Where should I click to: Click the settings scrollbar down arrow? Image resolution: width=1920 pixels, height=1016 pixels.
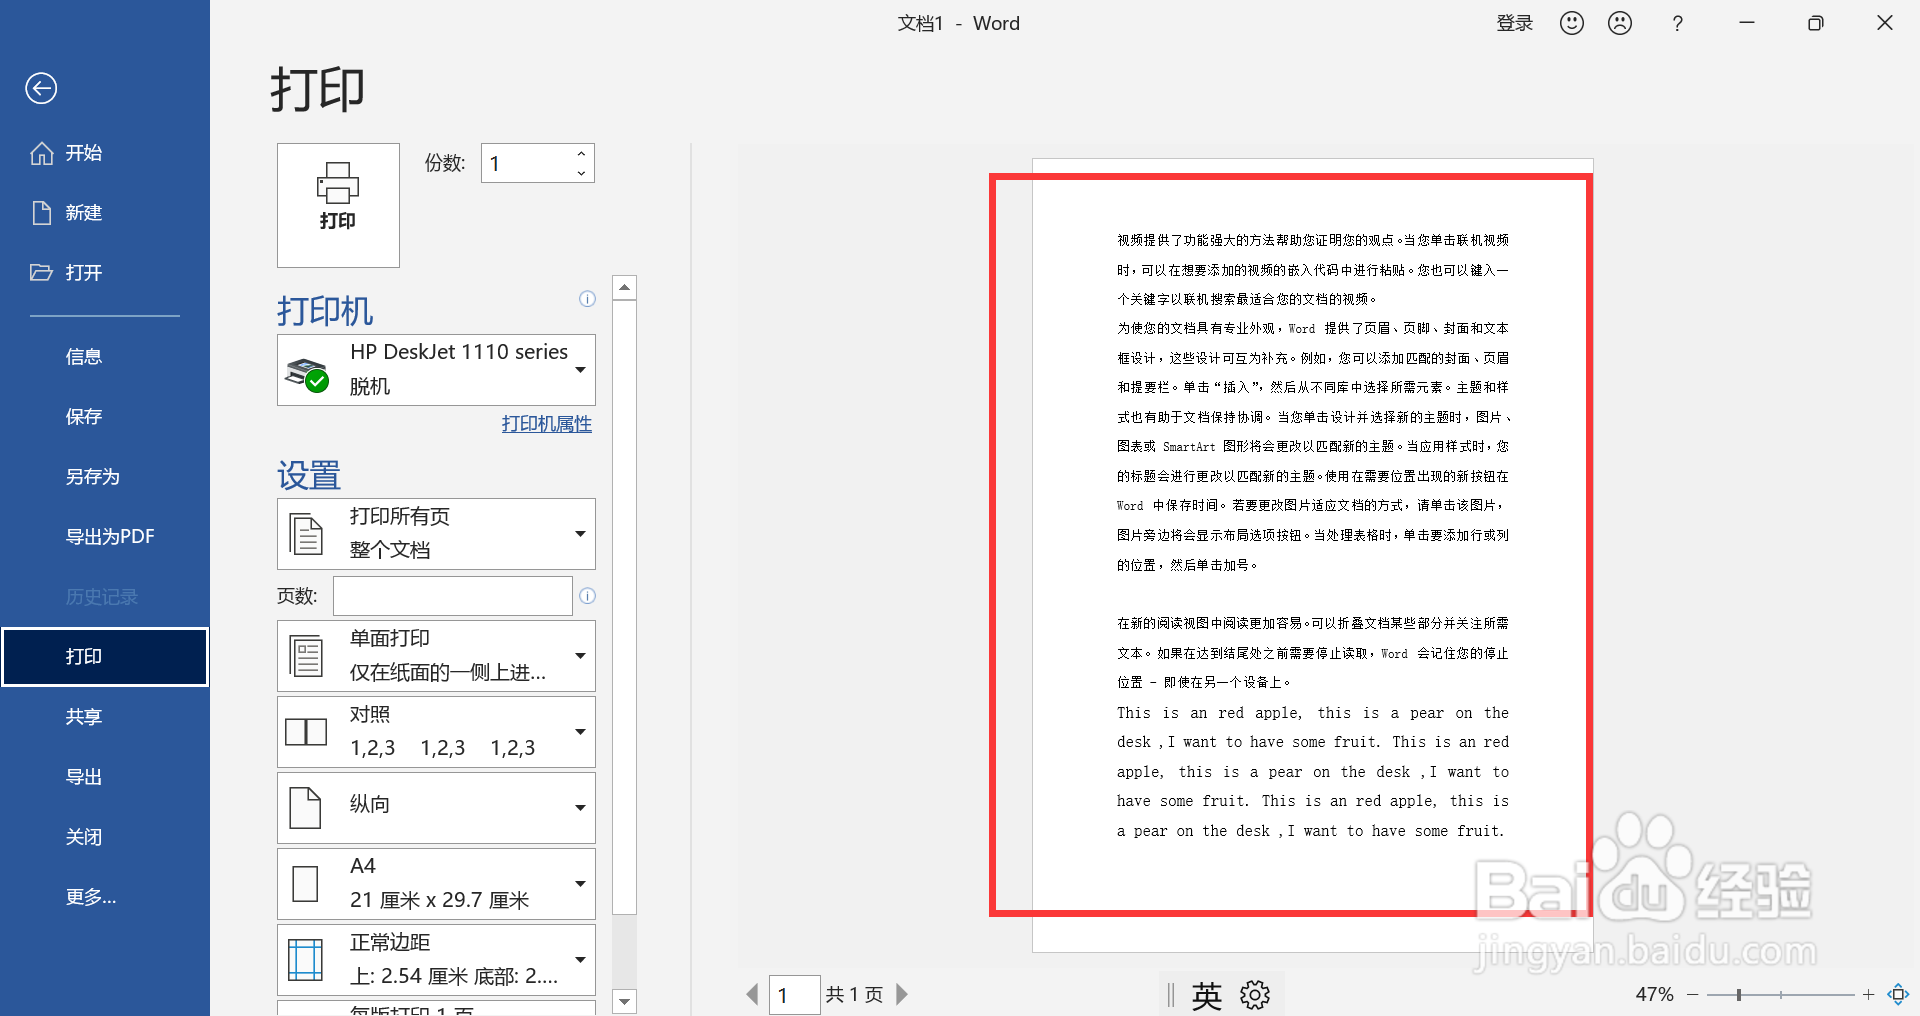(x=624, y=1001)
